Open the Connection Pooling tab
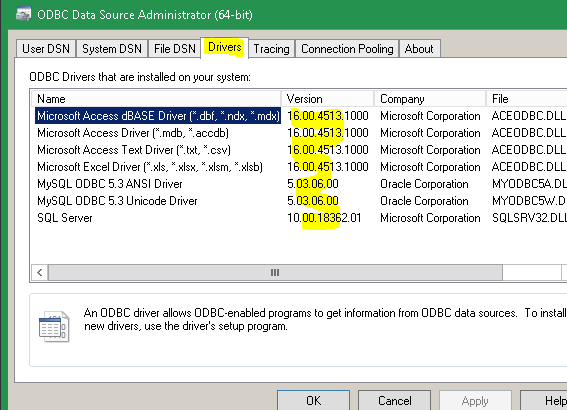This screenshot has width=567, height=410. pyautogui.click(x=347, y=49)
